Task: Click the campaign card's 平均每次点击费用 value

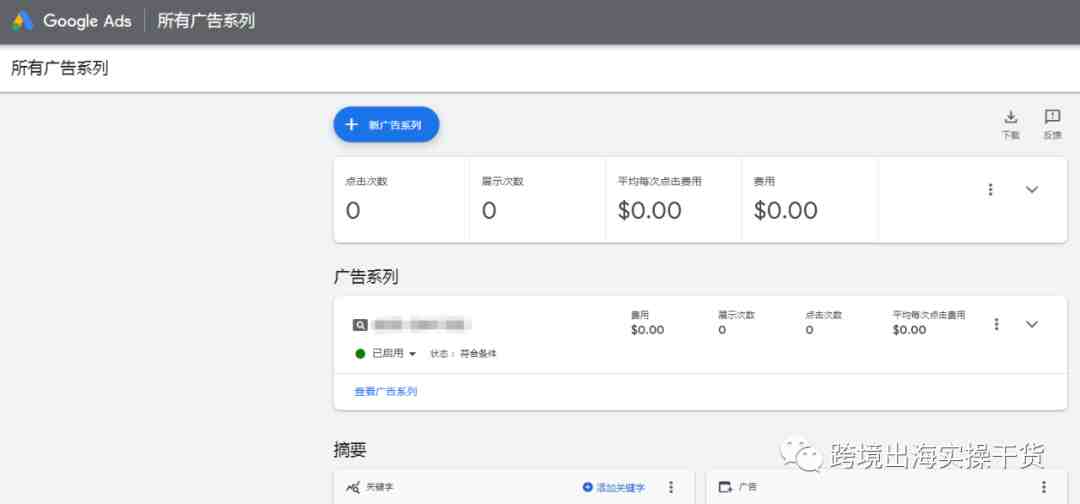Action: point(909,330)
